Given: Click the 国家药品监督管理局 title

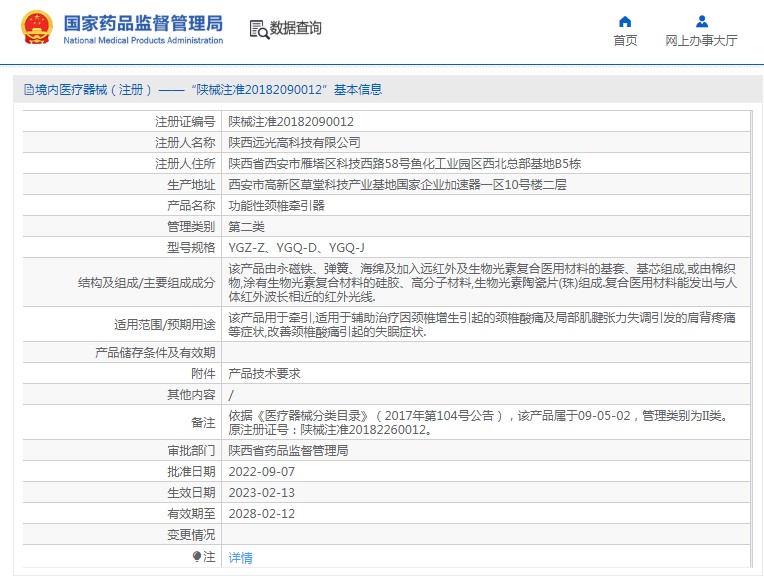Looking at the screenshot, I should 143,23.
